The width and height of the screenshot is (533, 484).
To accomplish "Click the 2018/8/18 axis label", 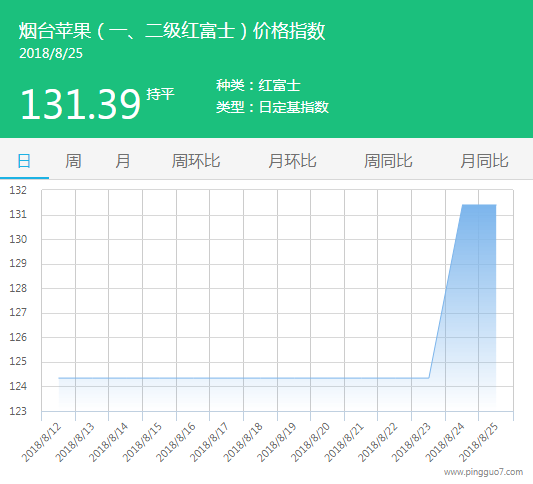I will coord(243,442).
